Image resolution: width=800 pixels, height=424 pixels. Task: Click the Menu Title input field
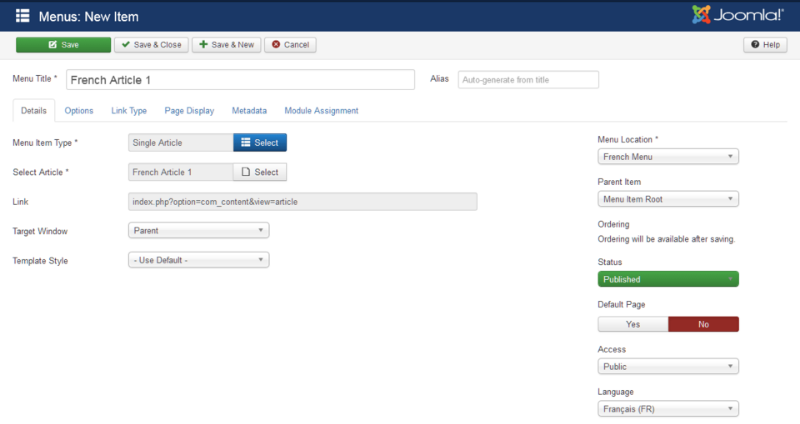tap(240, 80)
